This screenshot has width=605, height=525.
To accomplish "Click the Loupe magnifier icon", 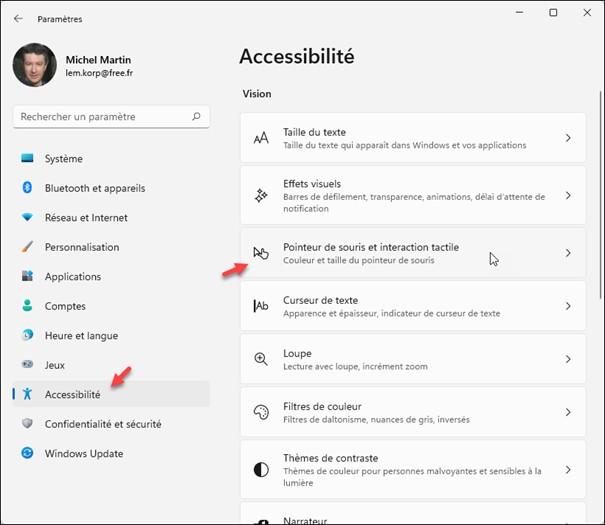I will (x=261, y=359).
